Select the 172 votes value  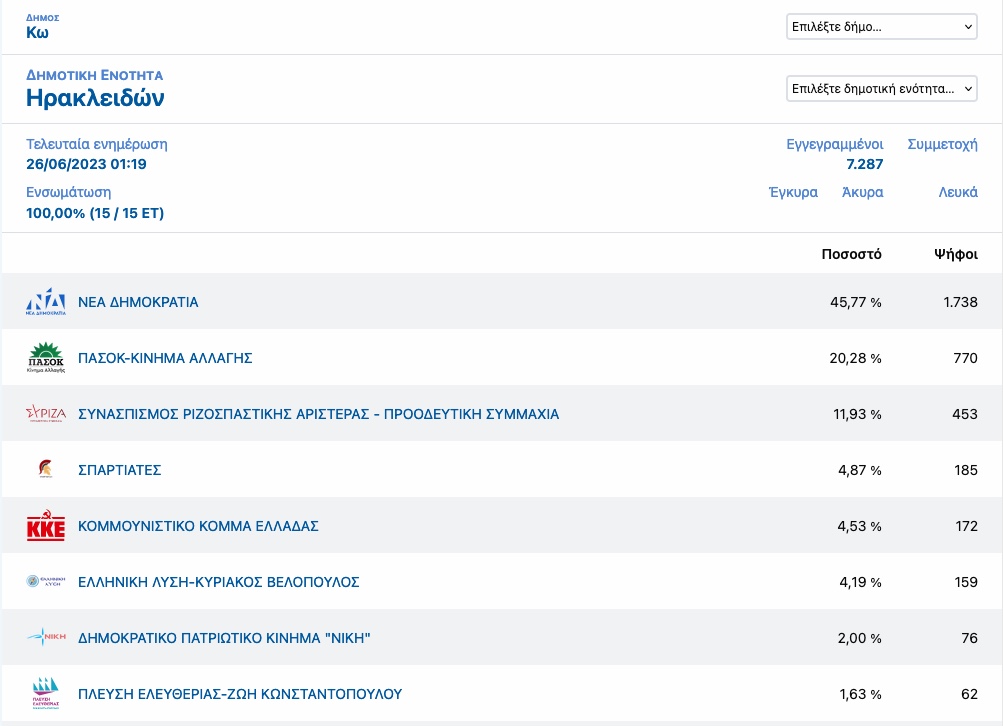tap(967, 526)
